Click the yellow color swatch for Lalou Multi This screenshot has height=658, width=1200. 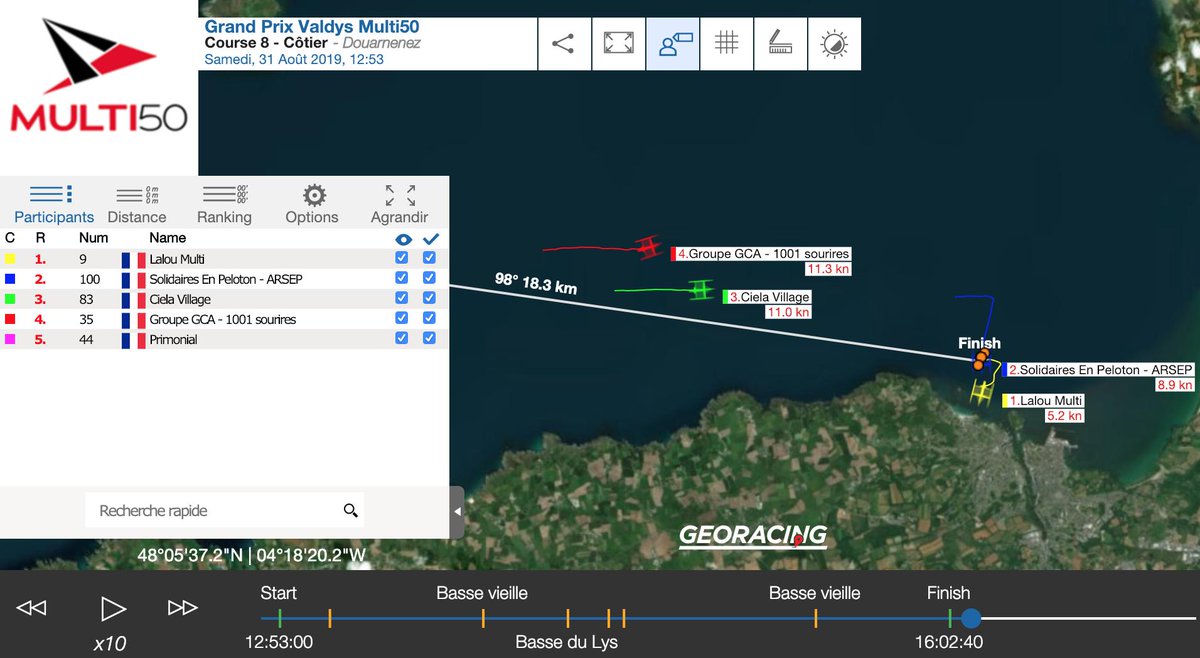tap(9, 259)
